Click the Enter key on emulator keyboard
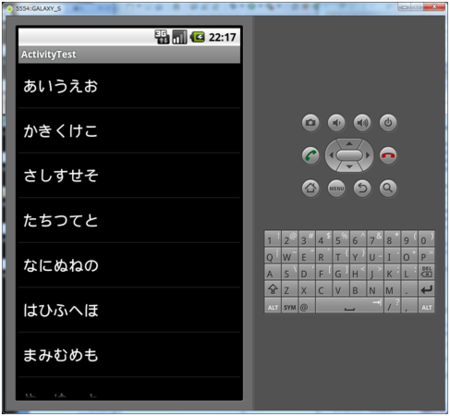 pyautogui.click(x=426, y=289)
